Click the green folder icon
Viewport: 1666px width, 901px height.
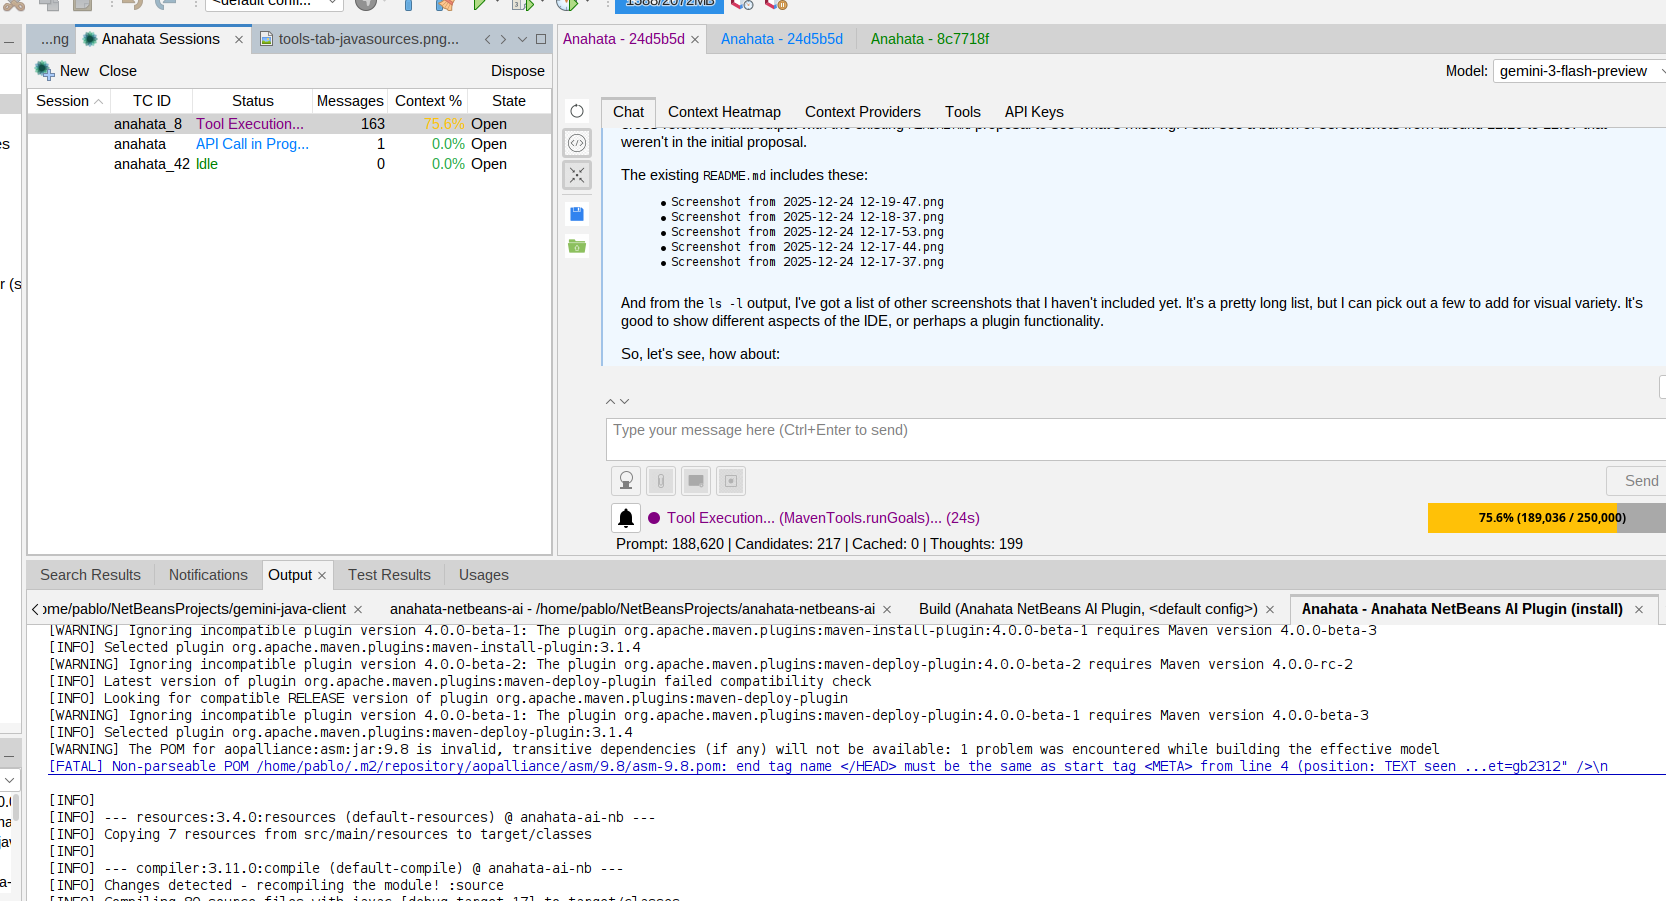point(577,246)
